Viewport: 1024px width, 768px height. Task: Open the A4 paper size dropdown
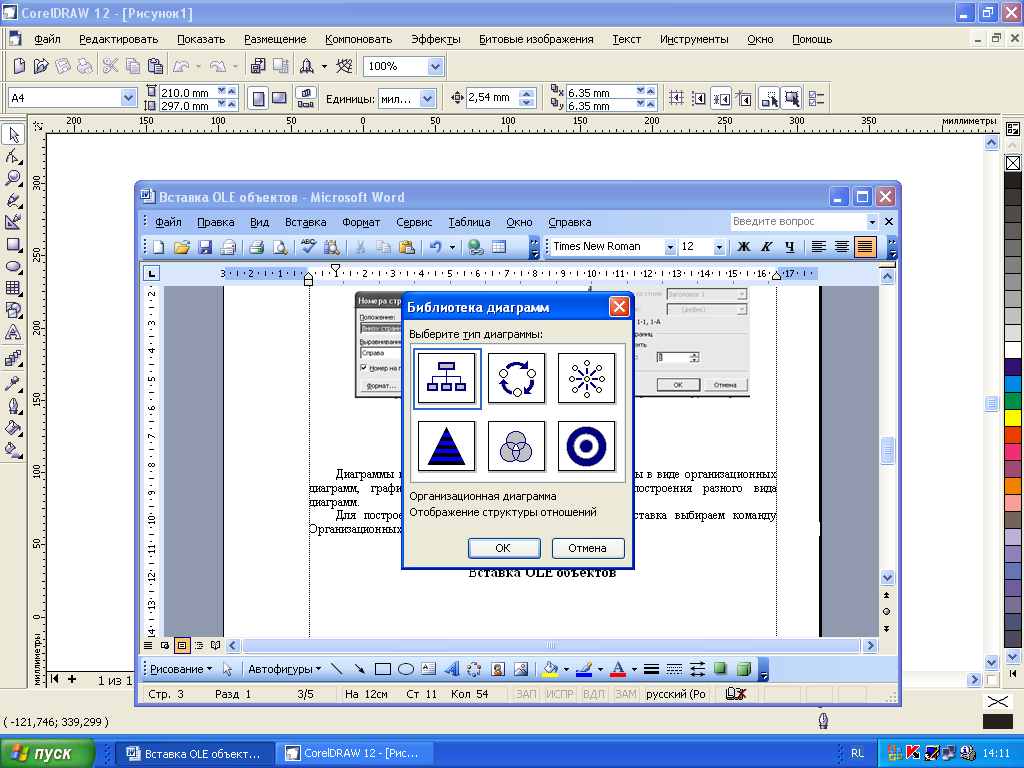(128, 98)
